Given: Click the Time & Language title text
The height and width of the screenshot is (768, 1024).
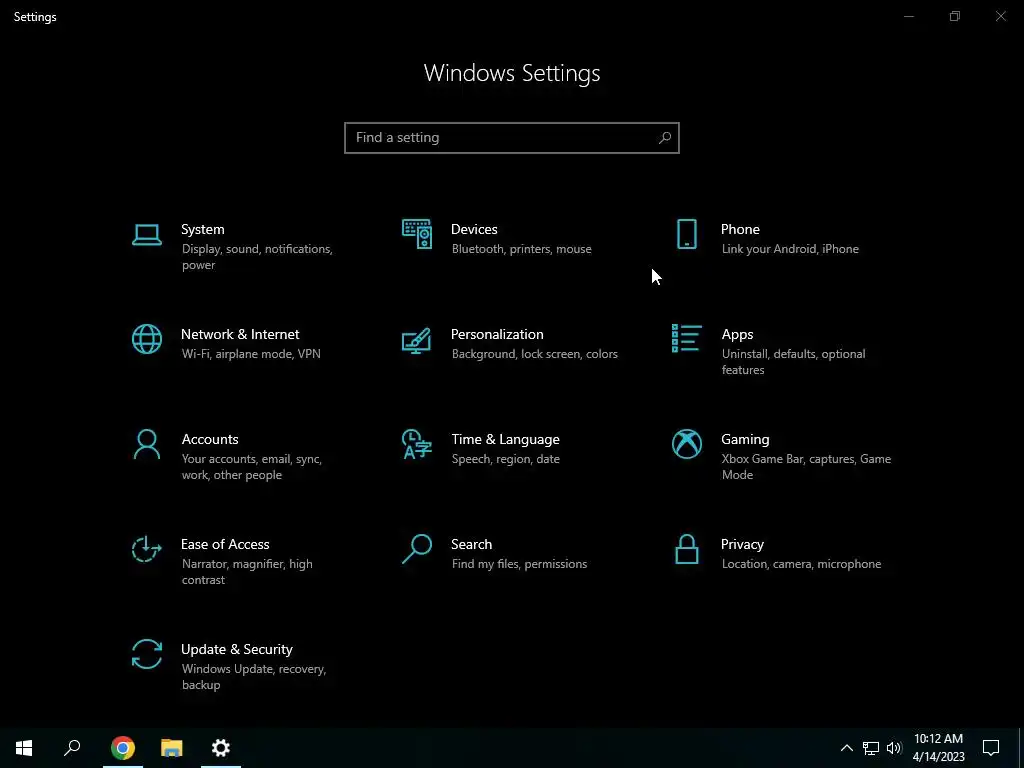Looking at the screenshot, I should click(x=505, y=440).
